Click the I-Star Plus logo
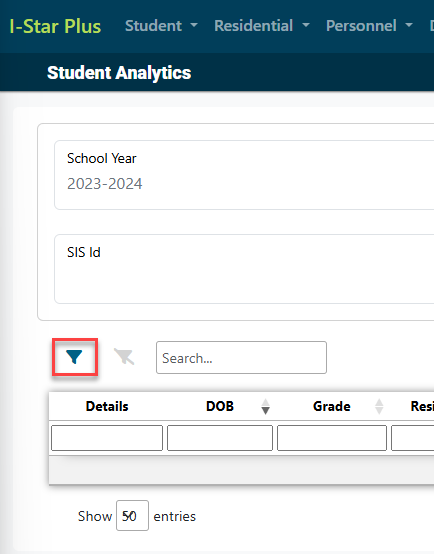The image size is (434, 554). pos(55,26)
